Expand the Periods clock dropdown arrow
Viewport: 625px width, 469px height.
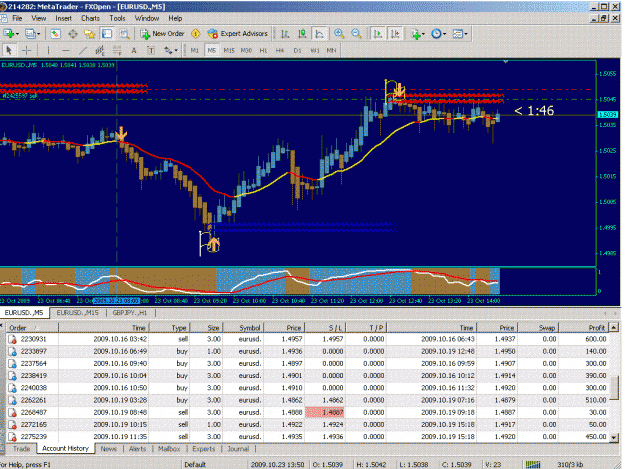[x=444, y=34]
